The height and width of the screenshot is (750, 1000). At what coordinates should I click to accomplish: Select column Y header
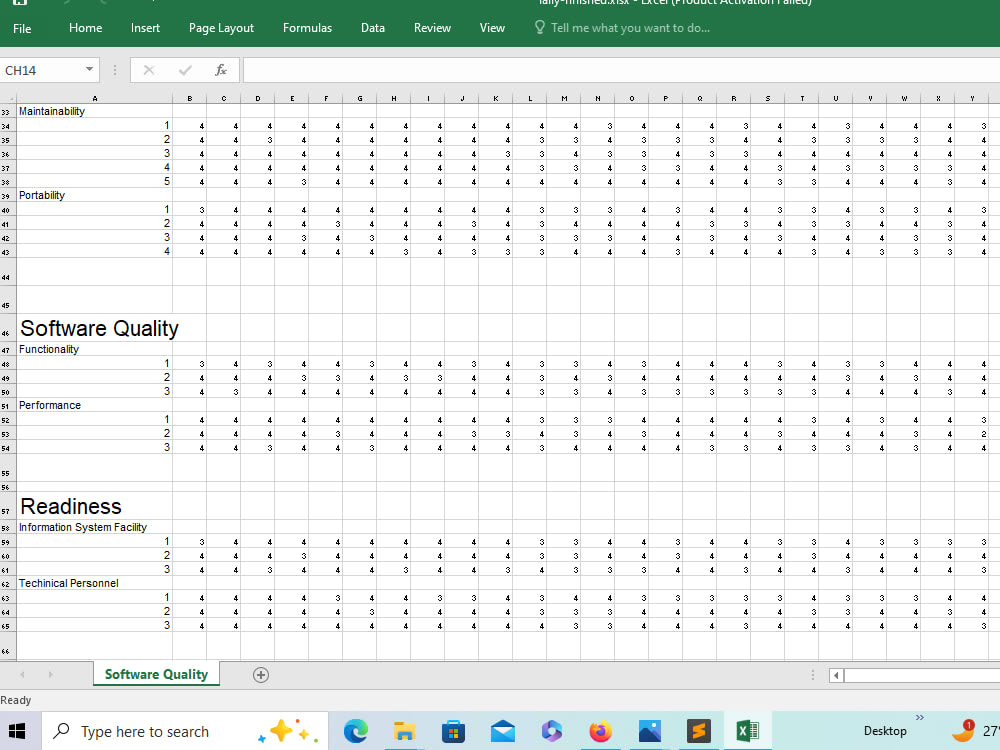[x=972, y=98]
